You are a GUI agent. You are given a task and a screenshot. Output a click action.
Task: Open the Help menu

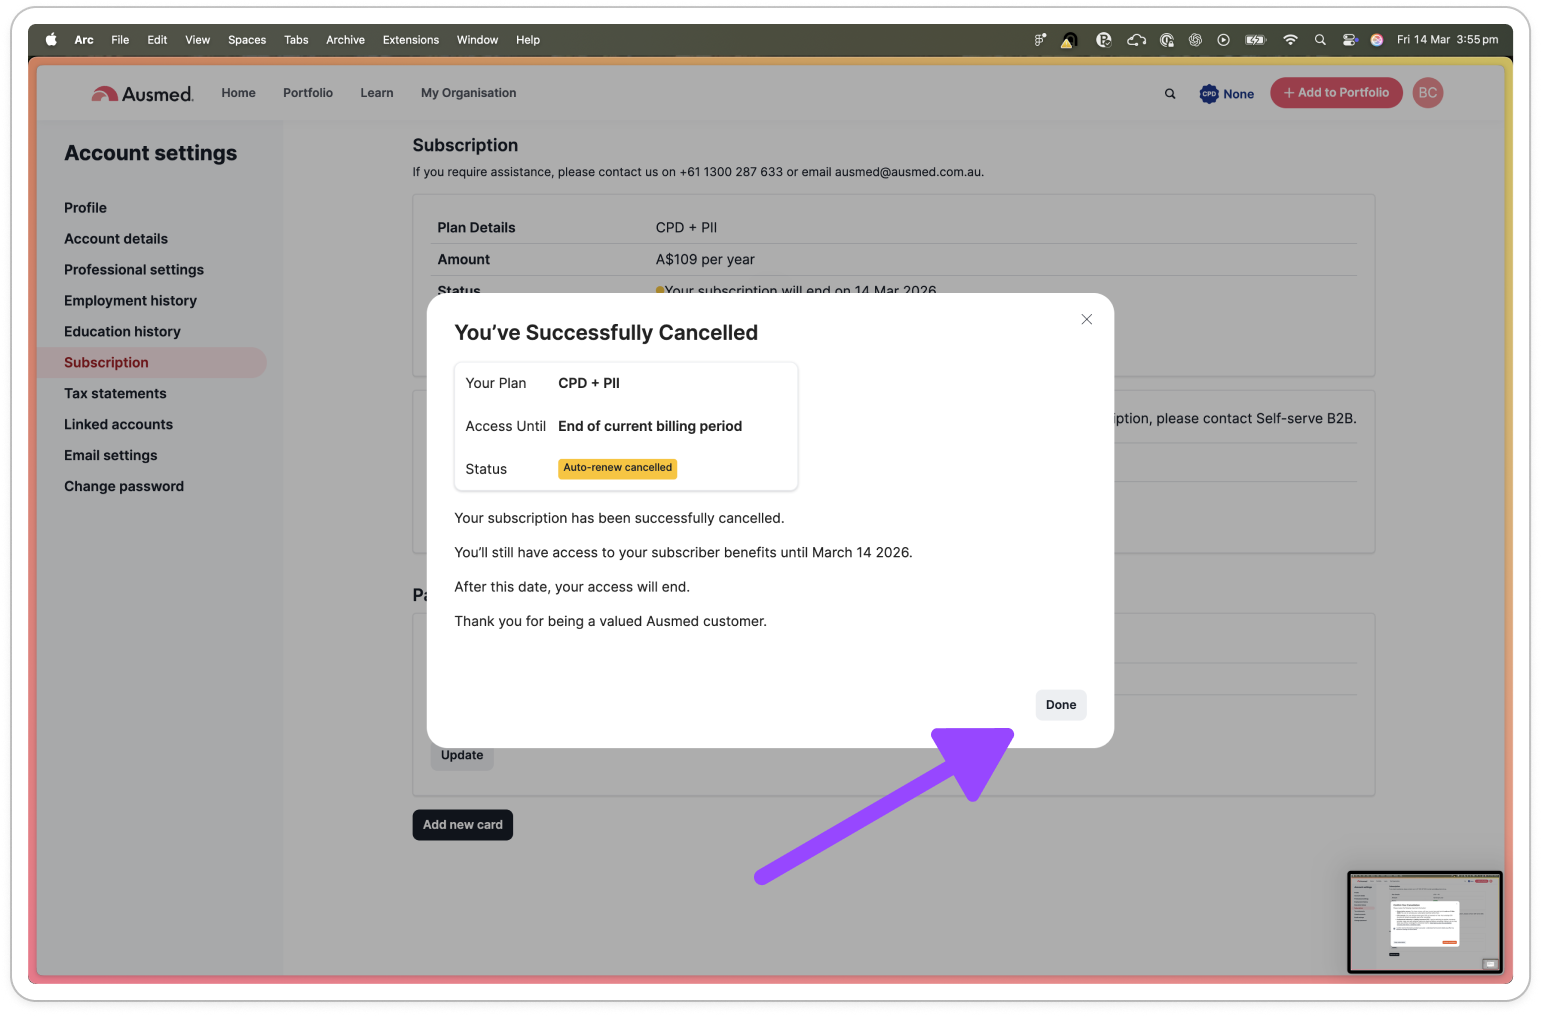528,40
